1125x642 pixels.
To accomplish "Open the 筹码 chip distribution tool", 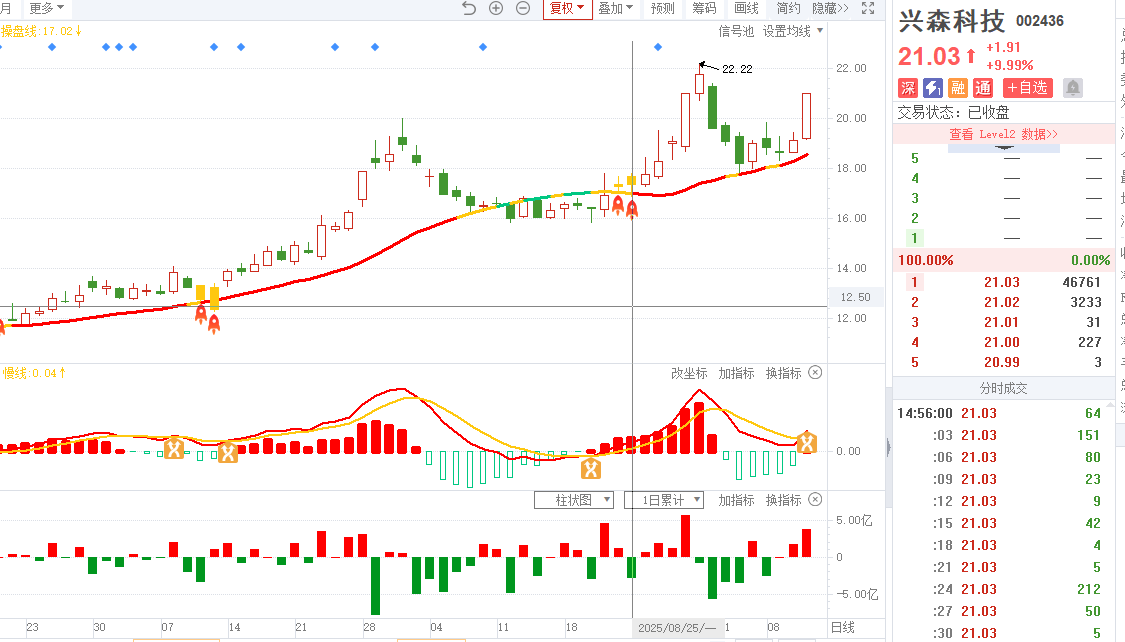I will tap(705, 9).
